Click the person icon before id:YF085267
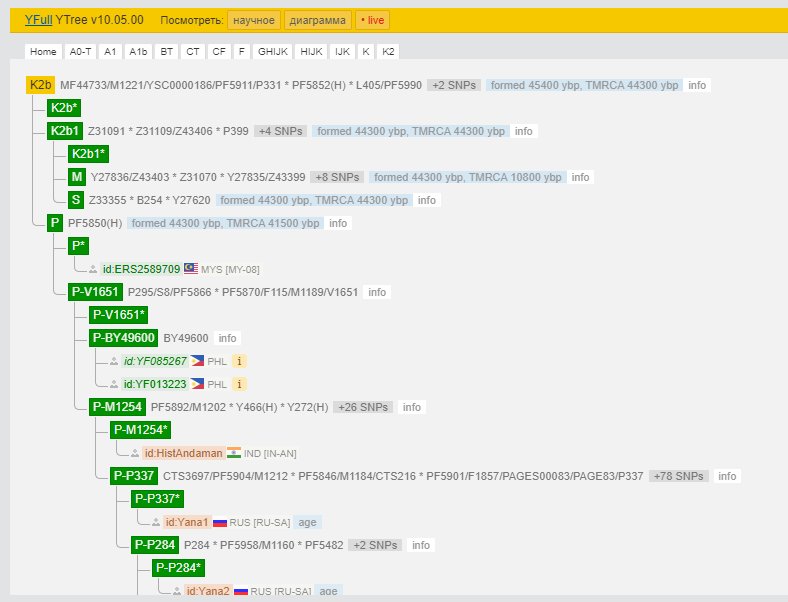This screenshot has height=602, width=788. (x=114, y=361)
